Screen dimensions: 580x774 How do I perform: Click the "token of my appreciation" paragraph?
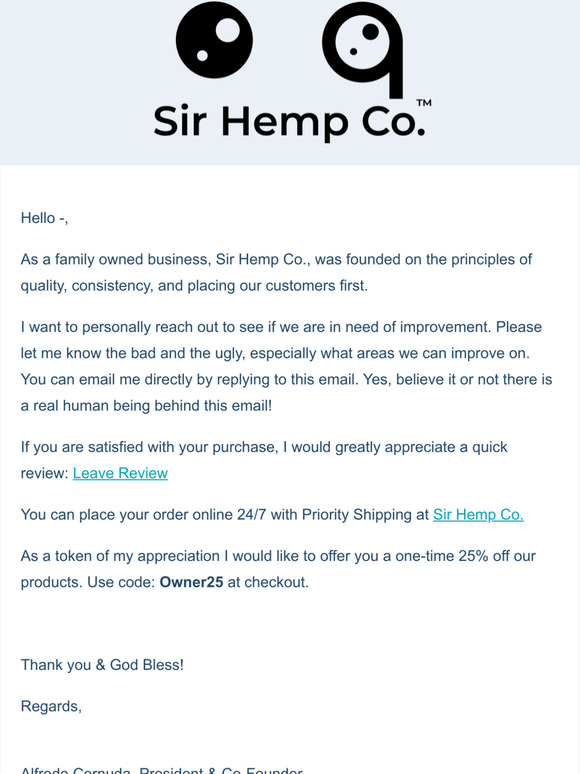(x=278, y=569)
